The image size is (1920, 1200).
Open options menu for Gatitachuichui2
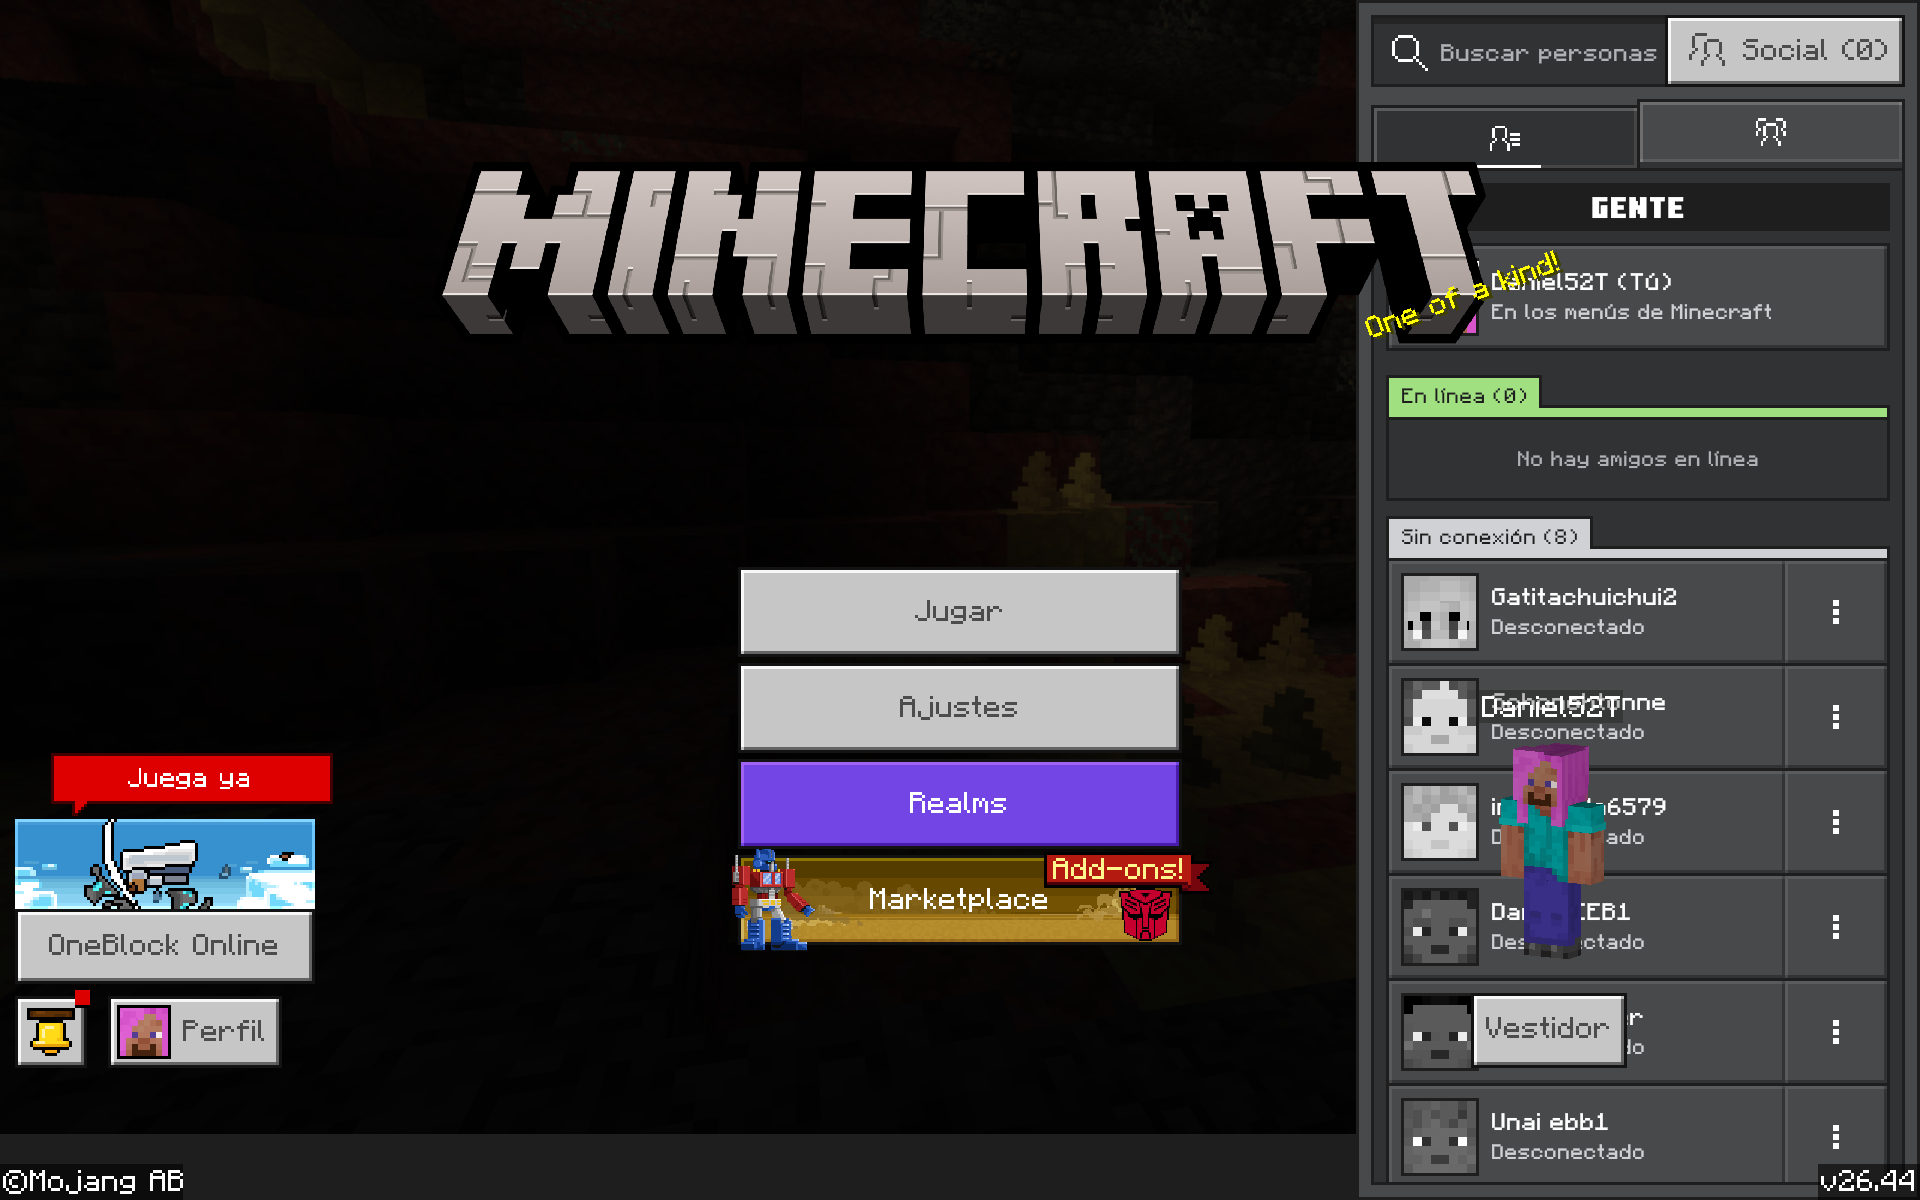coord(1835,612)
